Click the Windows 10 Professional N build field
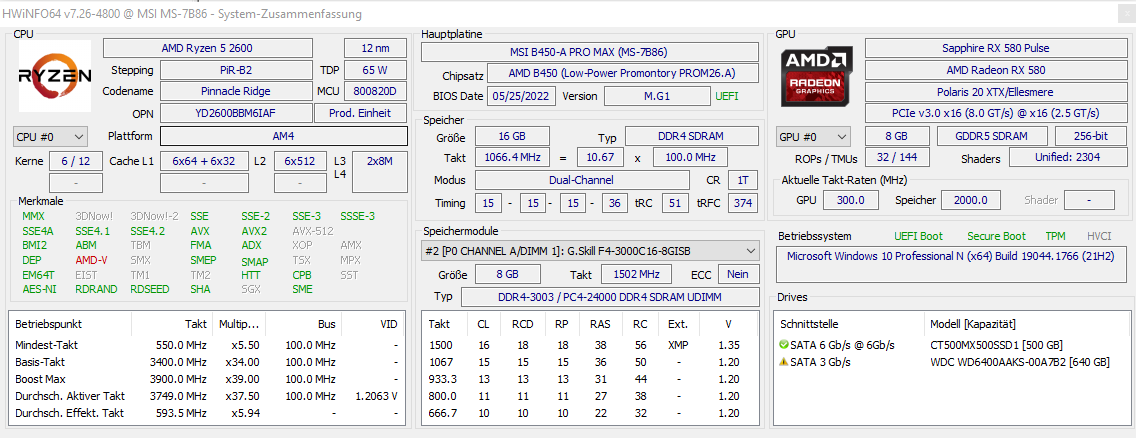Viewport: 1136px width, 438px height. point(951,264)
